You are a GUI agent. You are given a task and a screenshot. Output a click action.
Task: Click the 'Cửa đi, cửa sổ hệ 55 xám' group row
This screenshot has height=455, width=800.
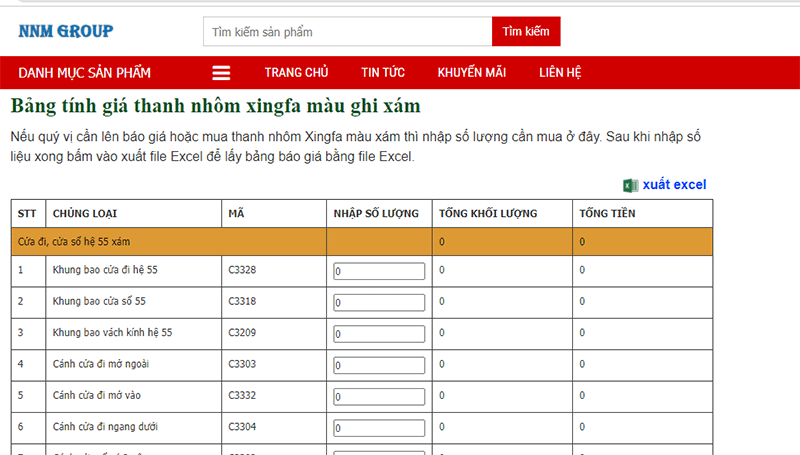[362, 241]
